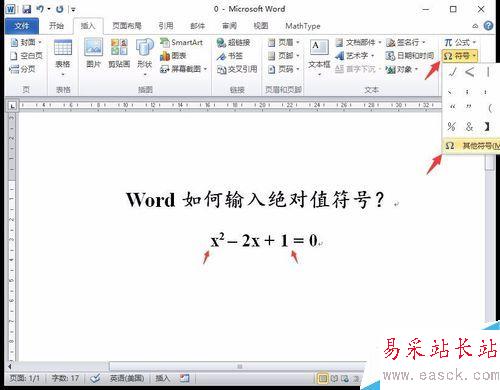Switch to full screen reading view
The width and height of the screenshot is (500, 390).
(x=334, y=378)
